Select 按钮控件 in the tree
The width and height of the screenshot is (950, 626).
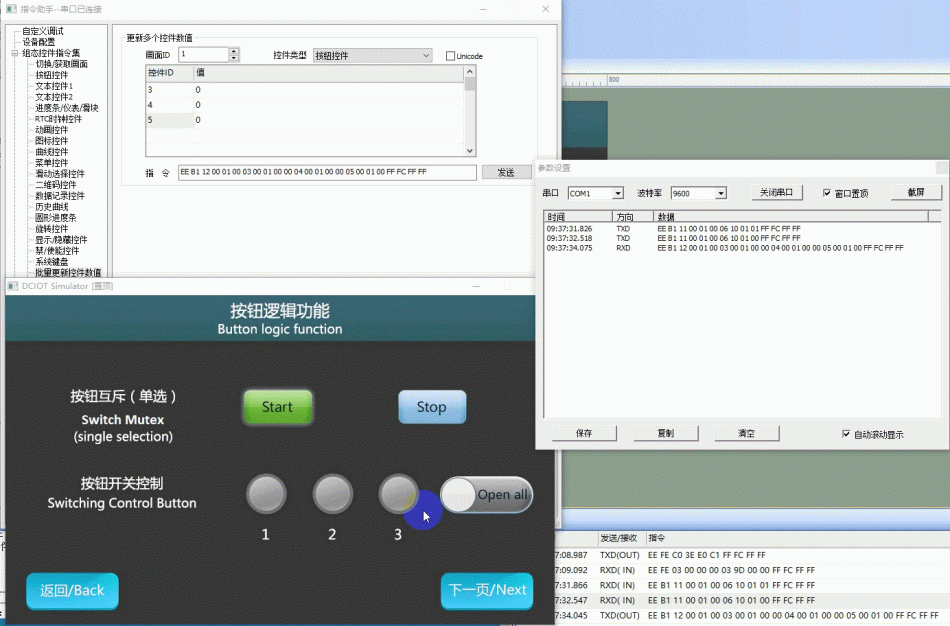click(x=51, y=75)
